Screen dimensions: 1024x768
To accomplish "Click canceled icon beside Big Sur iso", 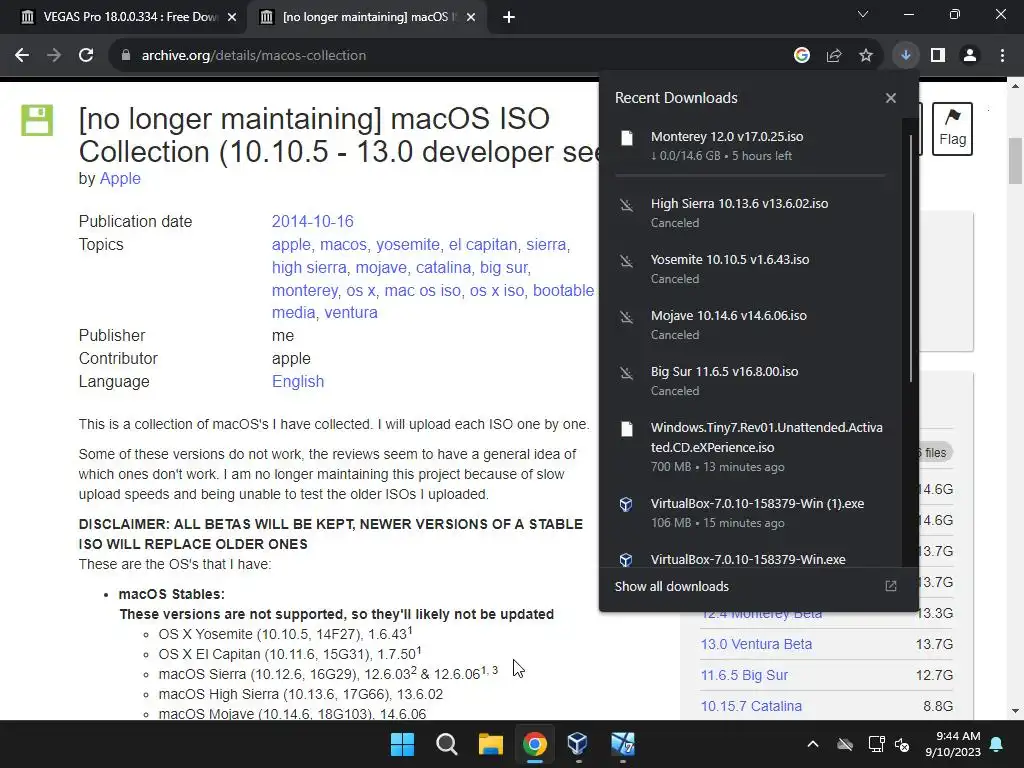I will pos(626,374).
